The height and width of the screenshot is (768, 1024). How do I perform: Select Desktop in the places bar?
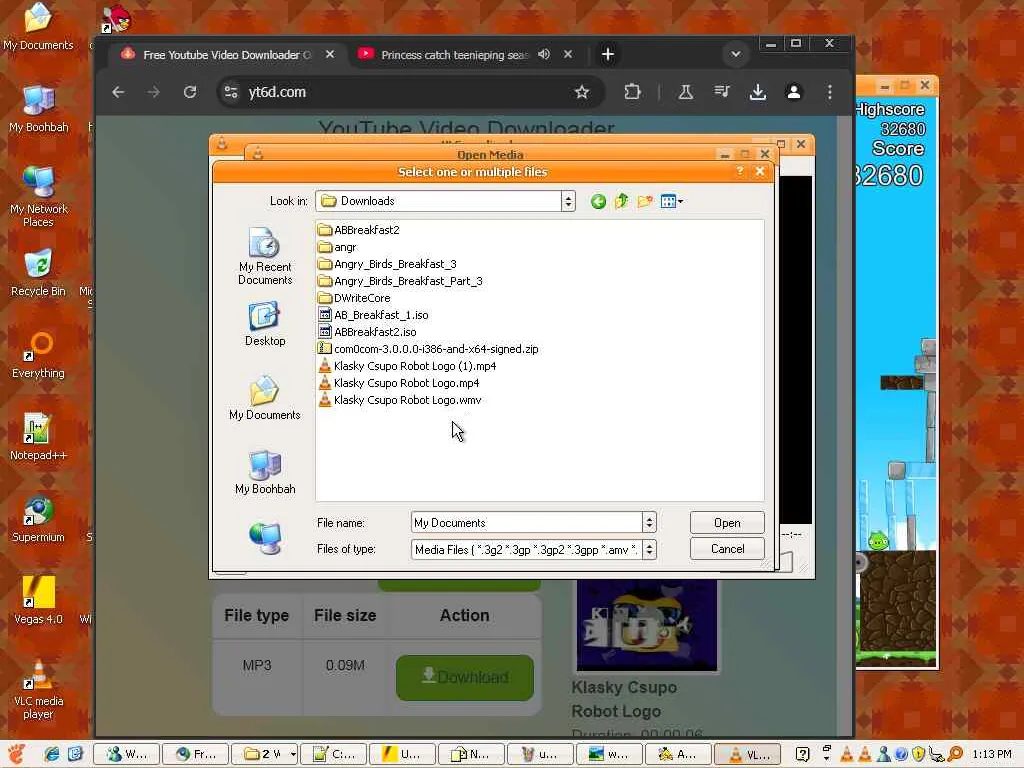click(x=264, y=324)
